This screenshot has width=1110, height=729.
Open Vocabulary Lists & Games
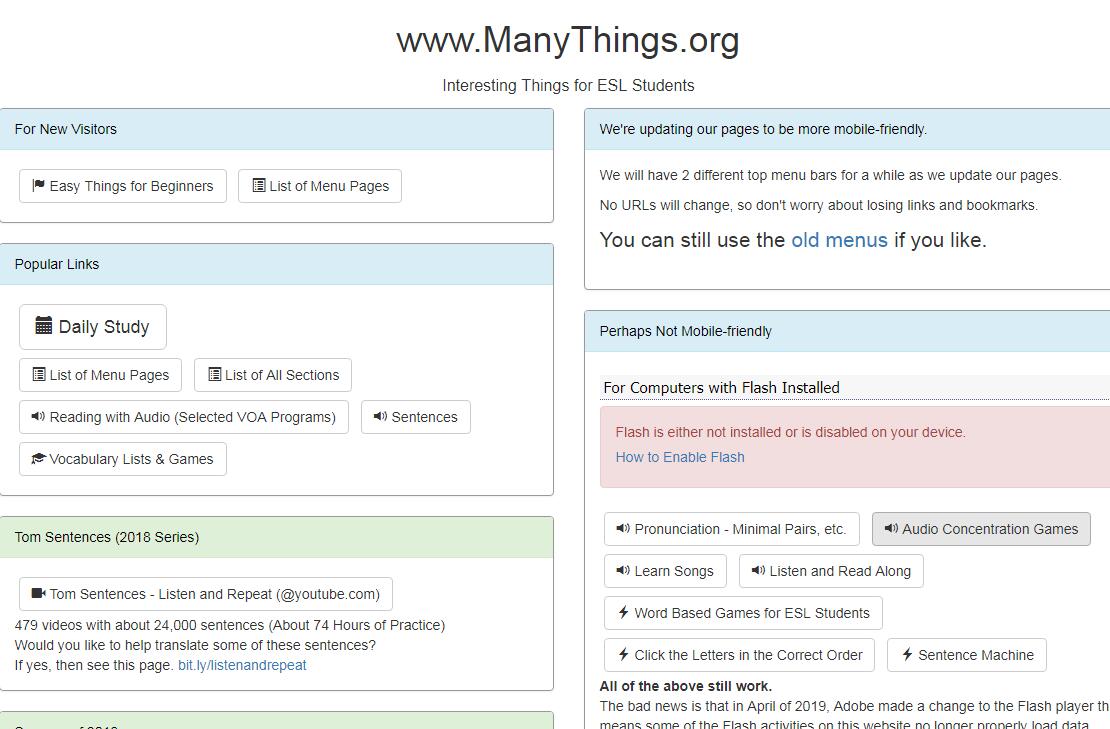coord(122,459)
